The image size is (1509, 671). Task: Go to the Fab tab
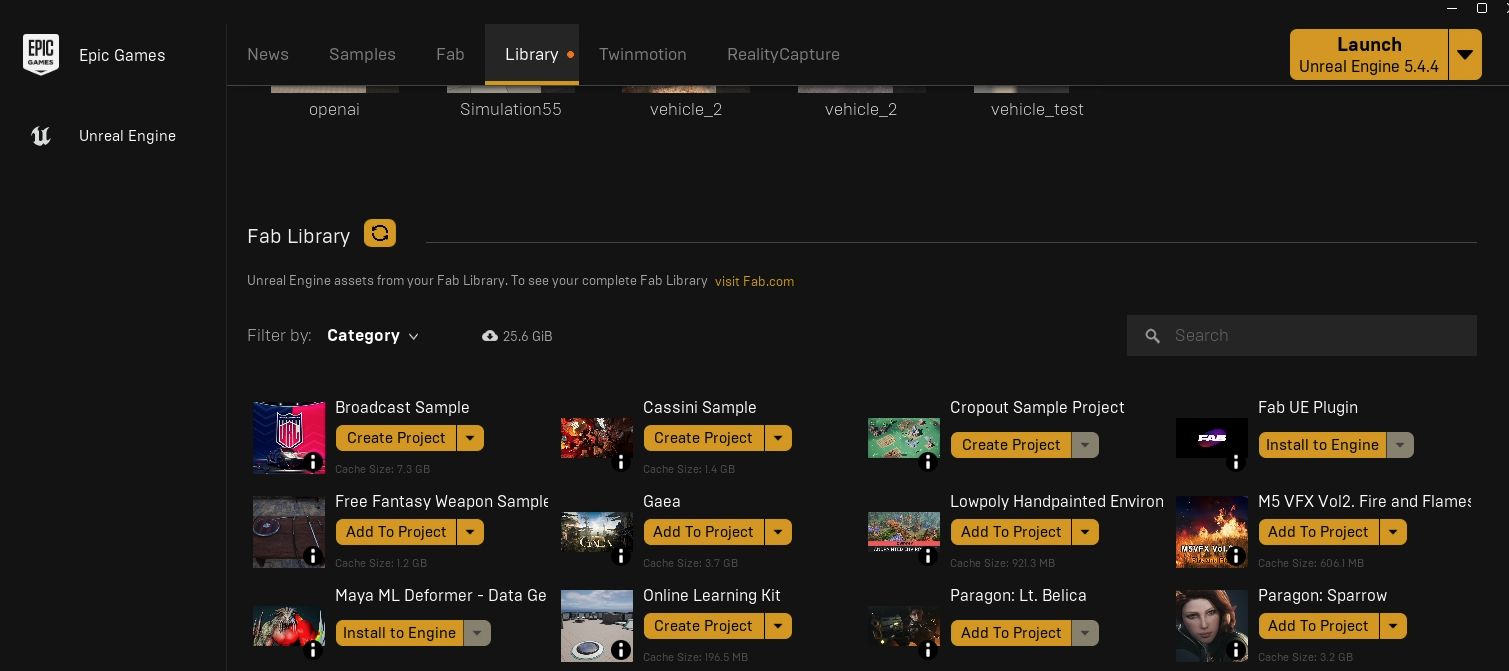(450, 55)
